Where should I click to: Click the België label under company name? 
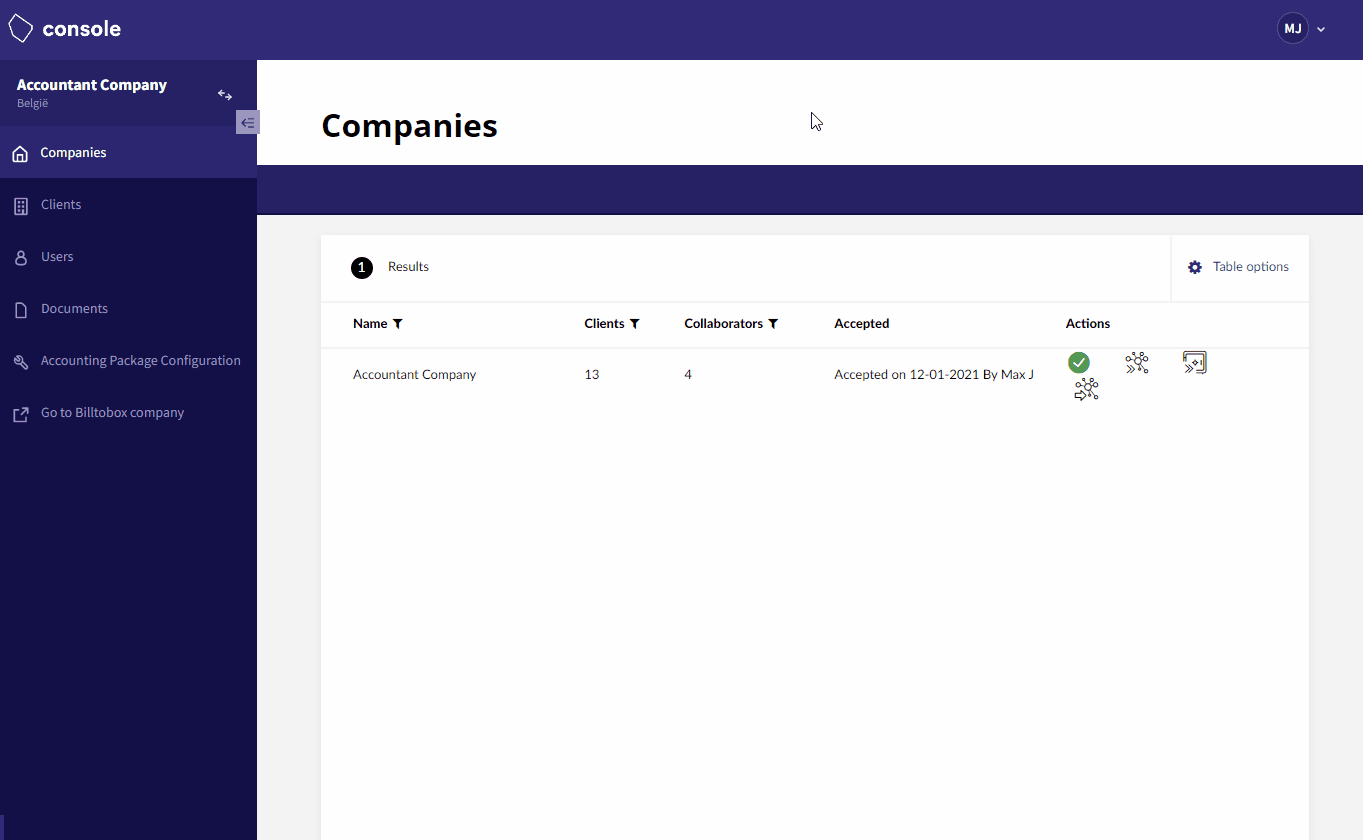click(33, 103)
